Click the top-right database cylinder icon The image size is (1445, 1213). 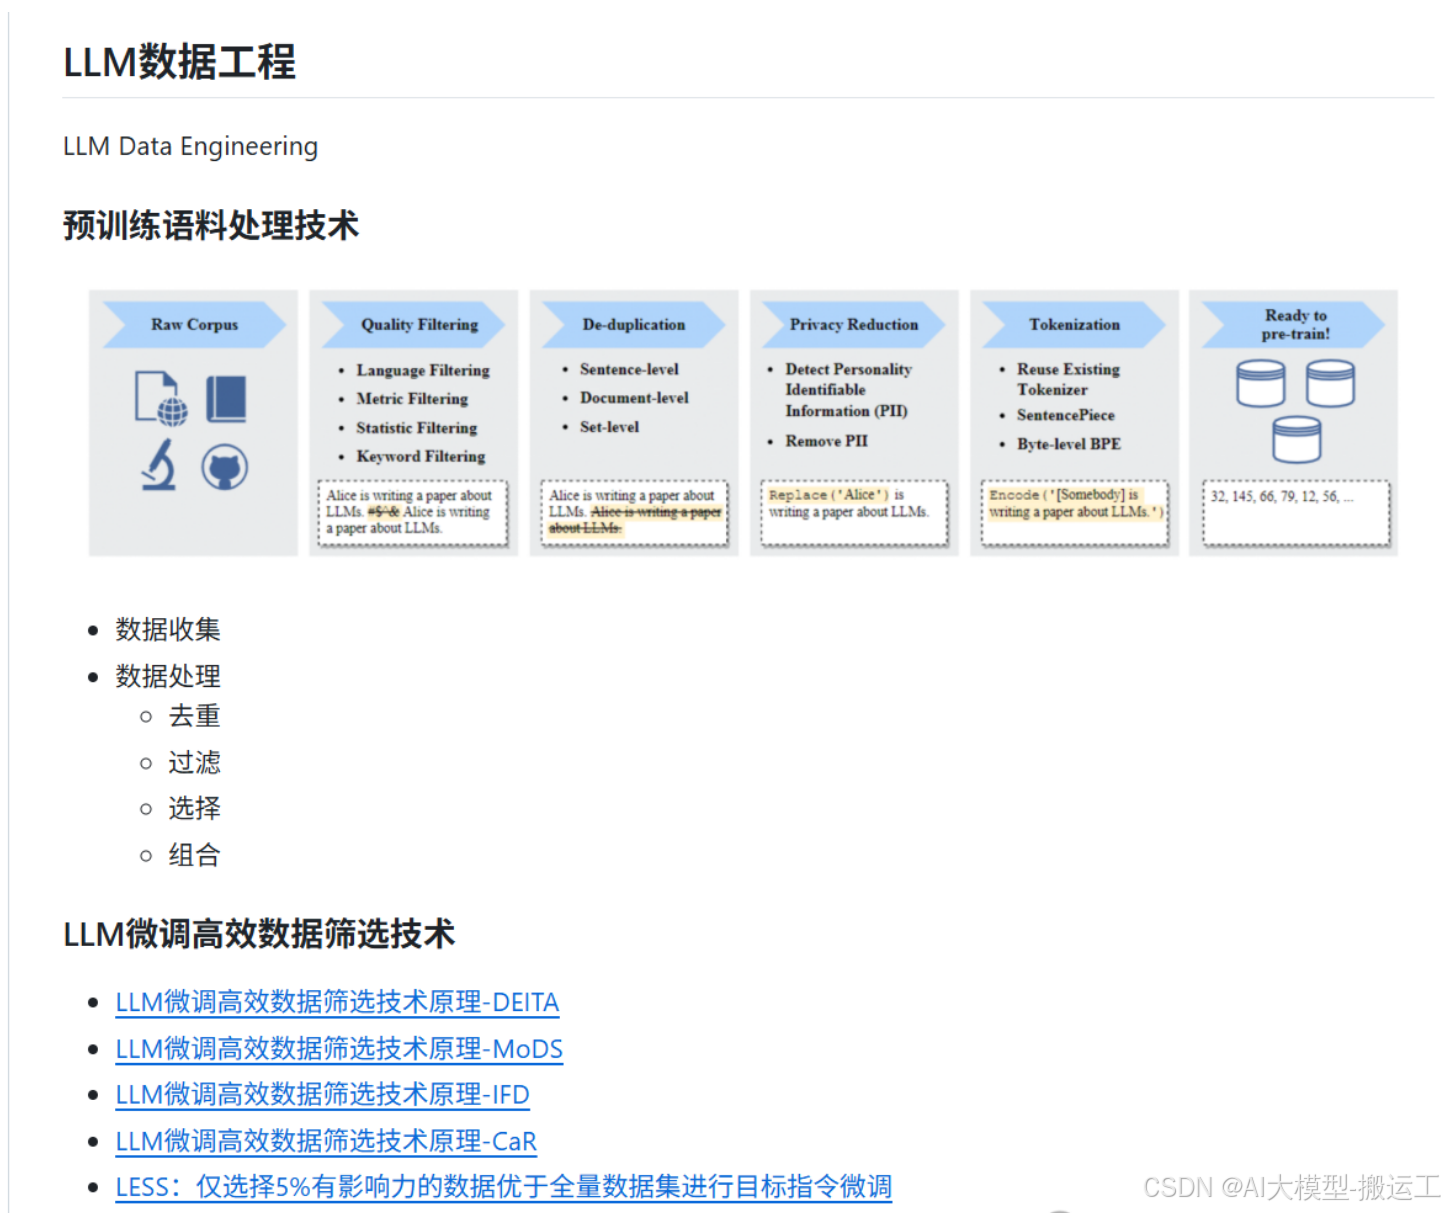point(1330,383)
